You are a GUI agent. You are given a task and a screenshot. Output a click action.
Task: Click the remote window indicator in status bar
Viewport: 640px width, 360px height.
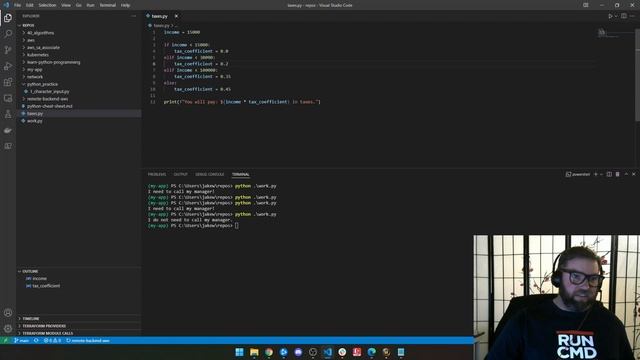pos(5,340)
